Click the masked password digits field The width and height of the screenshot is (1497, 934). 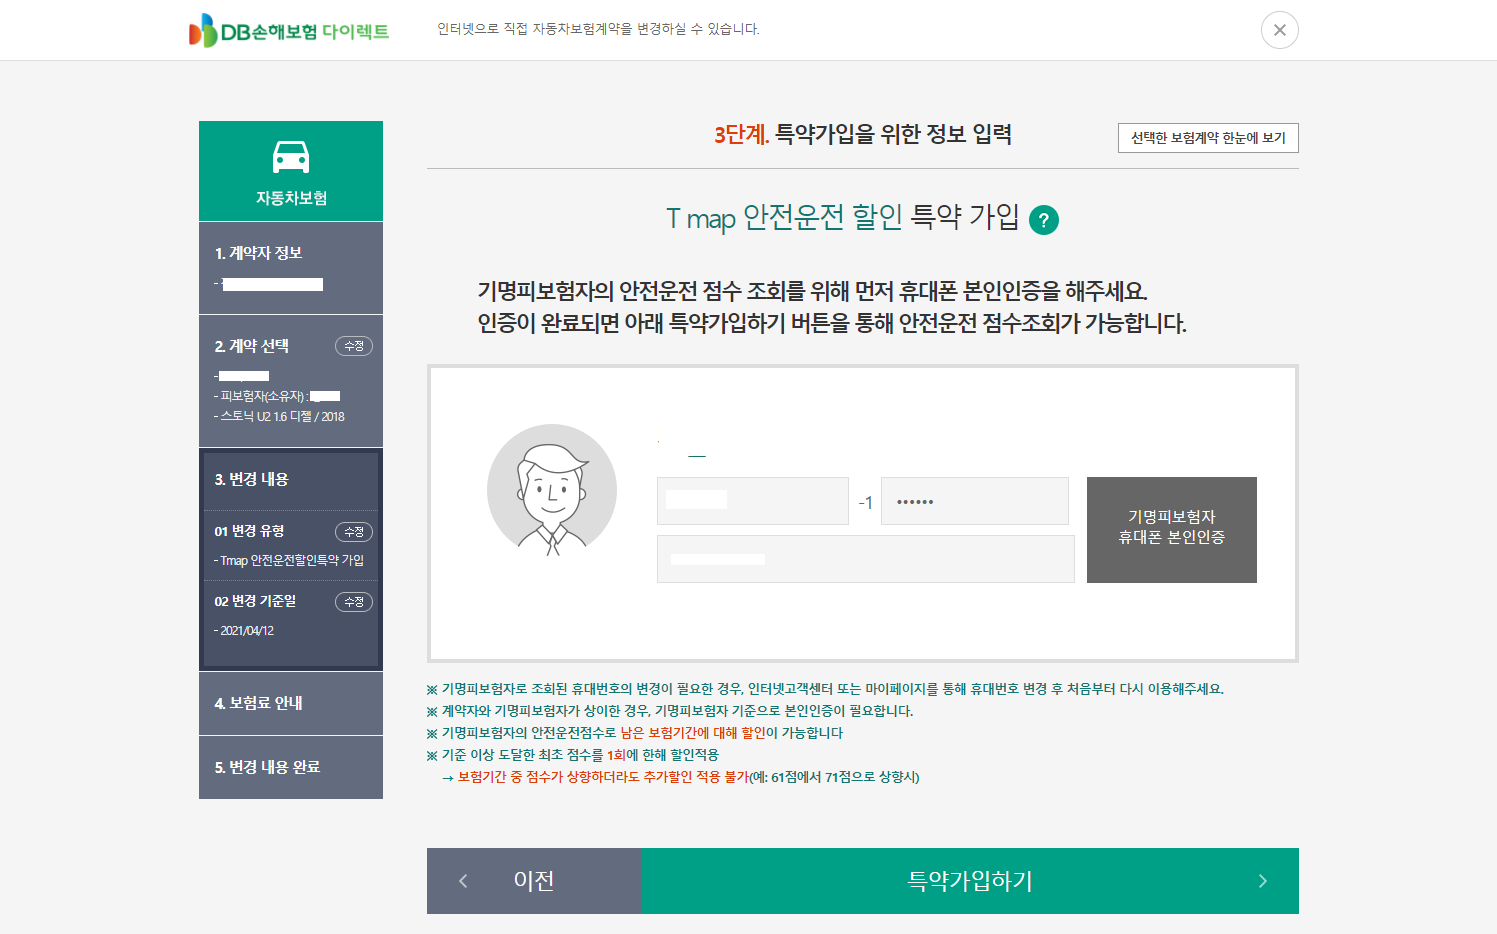(975, 501)
